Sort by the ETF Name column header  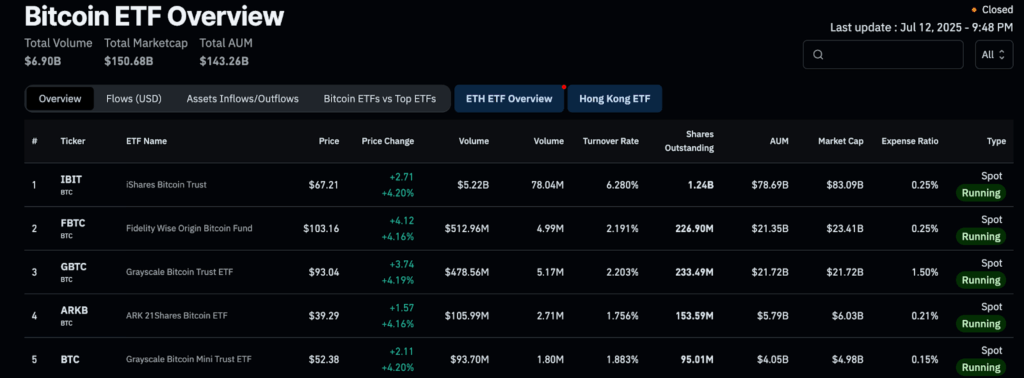click(146, 141)
